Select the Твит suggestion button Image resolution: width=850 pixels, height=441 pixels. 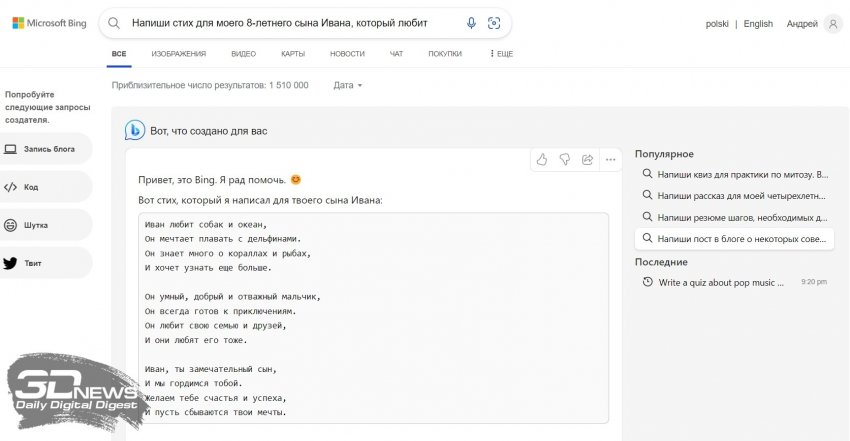point(46,263)
